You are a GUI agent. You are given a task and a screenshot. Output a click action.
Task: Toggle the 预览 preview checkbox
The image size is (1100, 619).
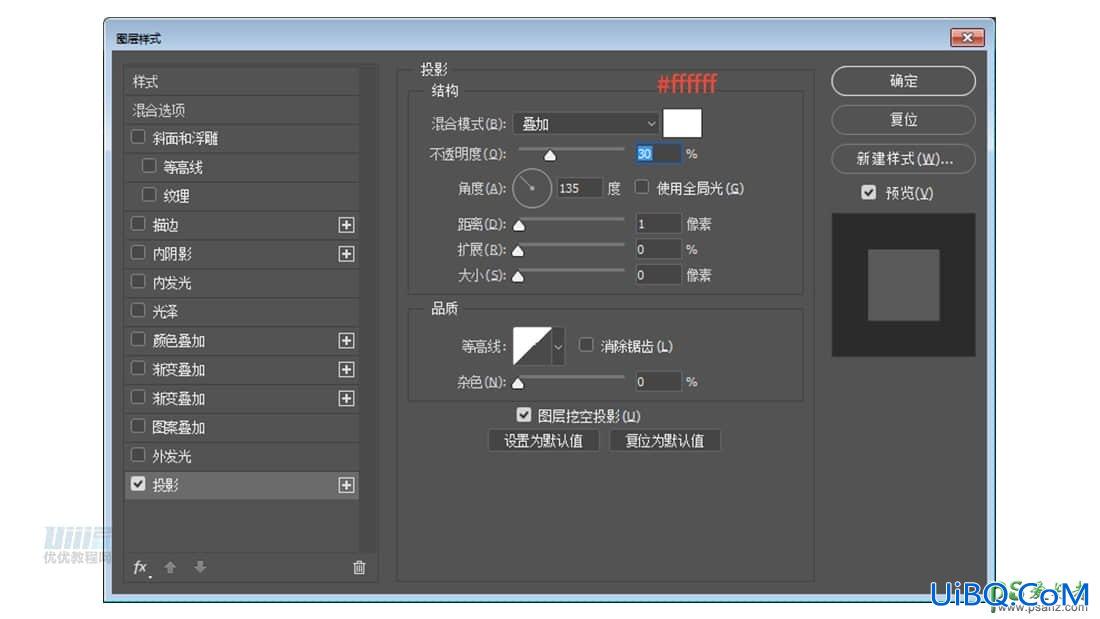[868, 192]
